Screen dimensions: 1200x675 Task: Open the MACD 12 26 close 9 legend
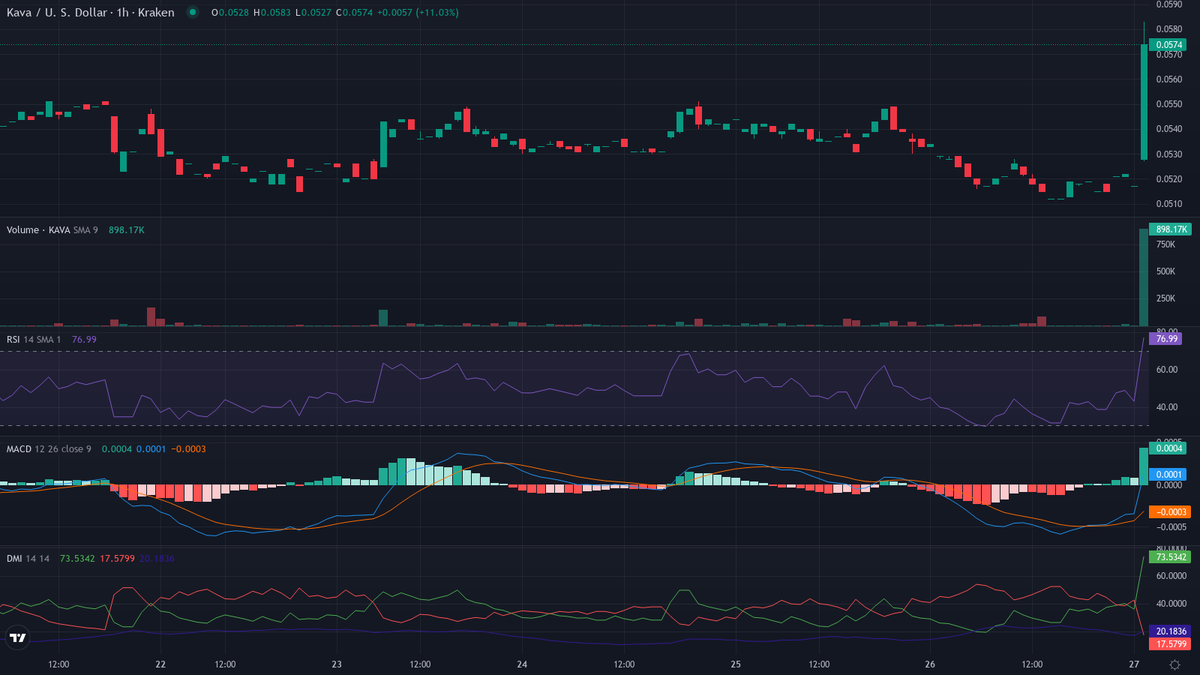pyautogui.click(x=49, y=449)
